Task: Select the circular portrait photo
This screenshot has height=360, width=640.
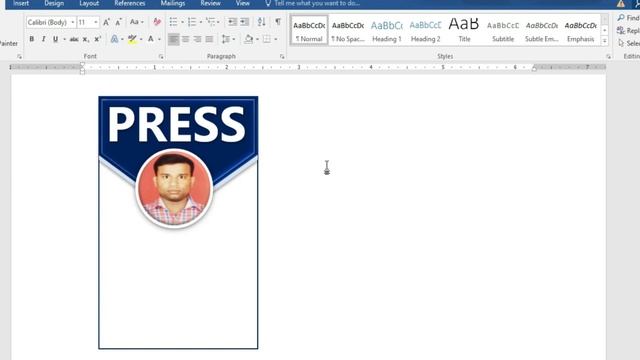Action: [174, 188]
